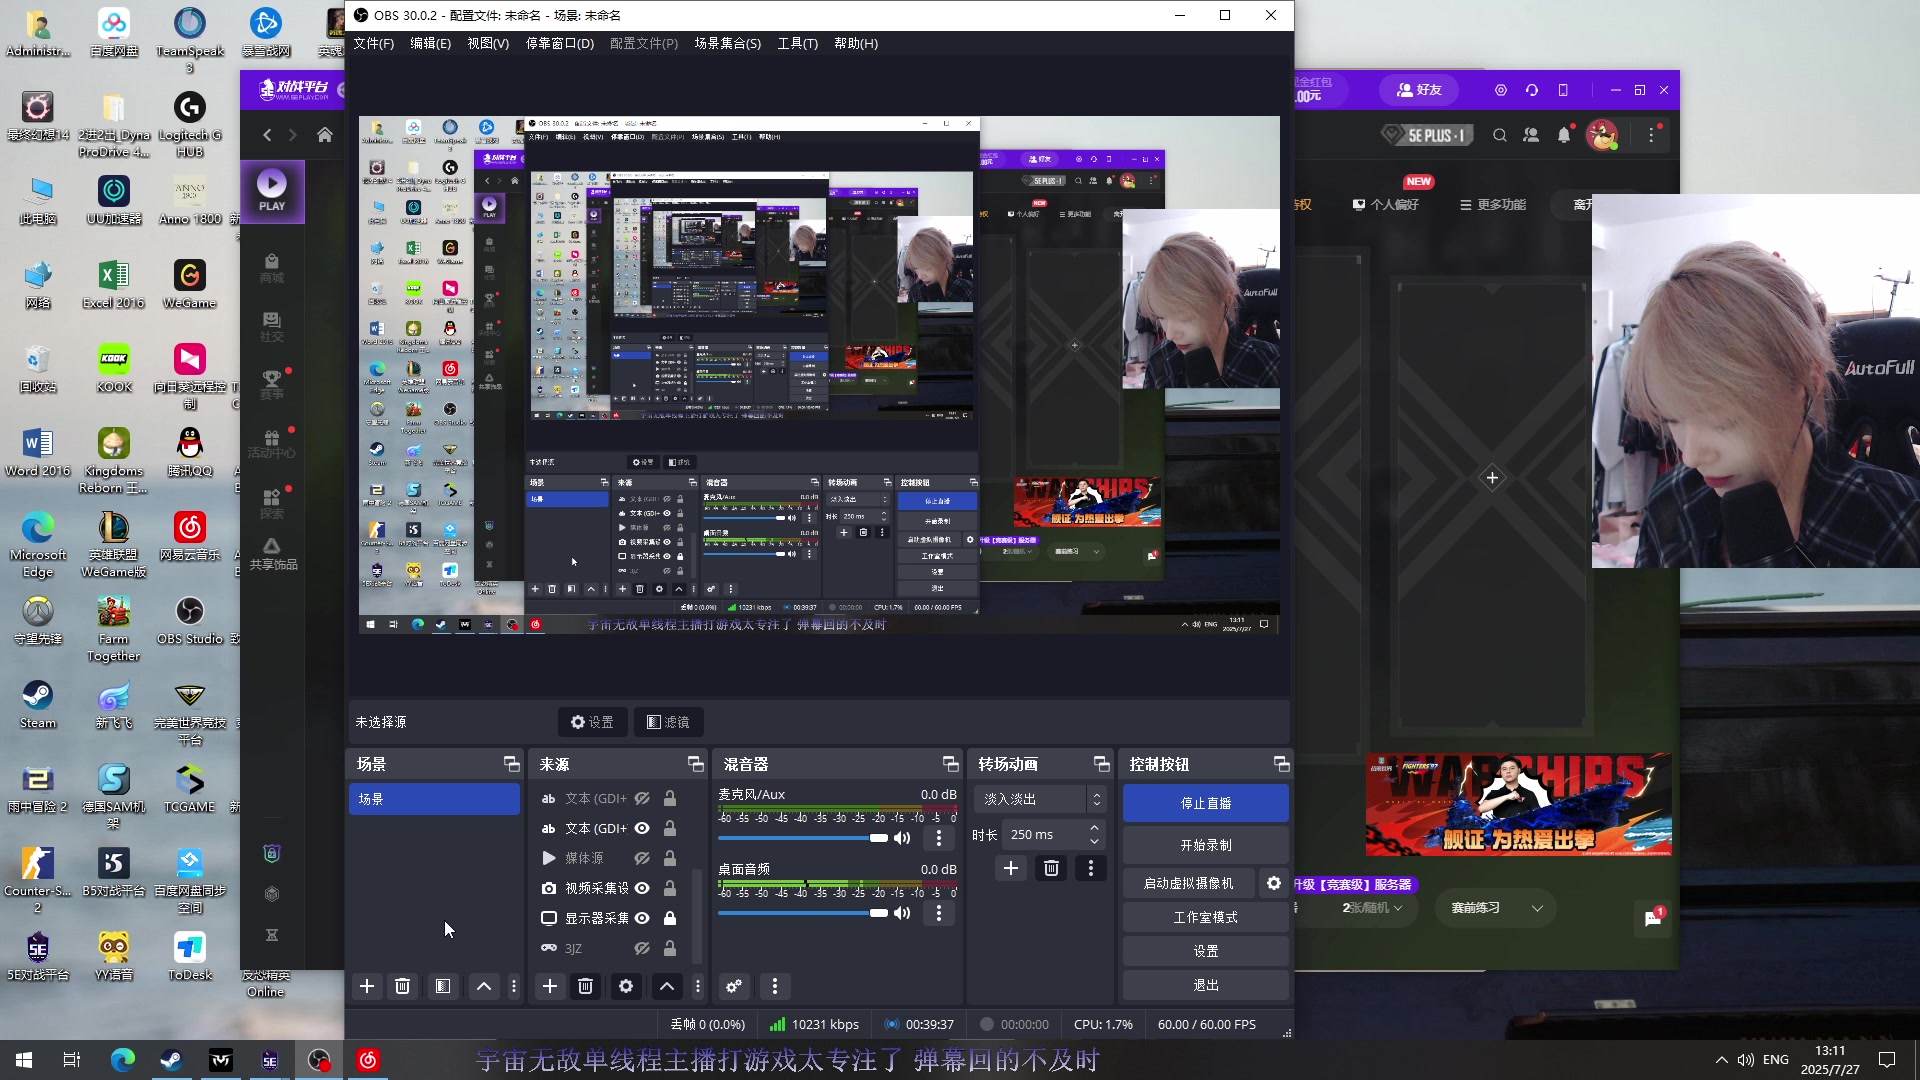Pop out the 控制按钮 dock panel
This screenshot has width=1920, height=1080.
pyautogui.click(x=1281, y=764)
